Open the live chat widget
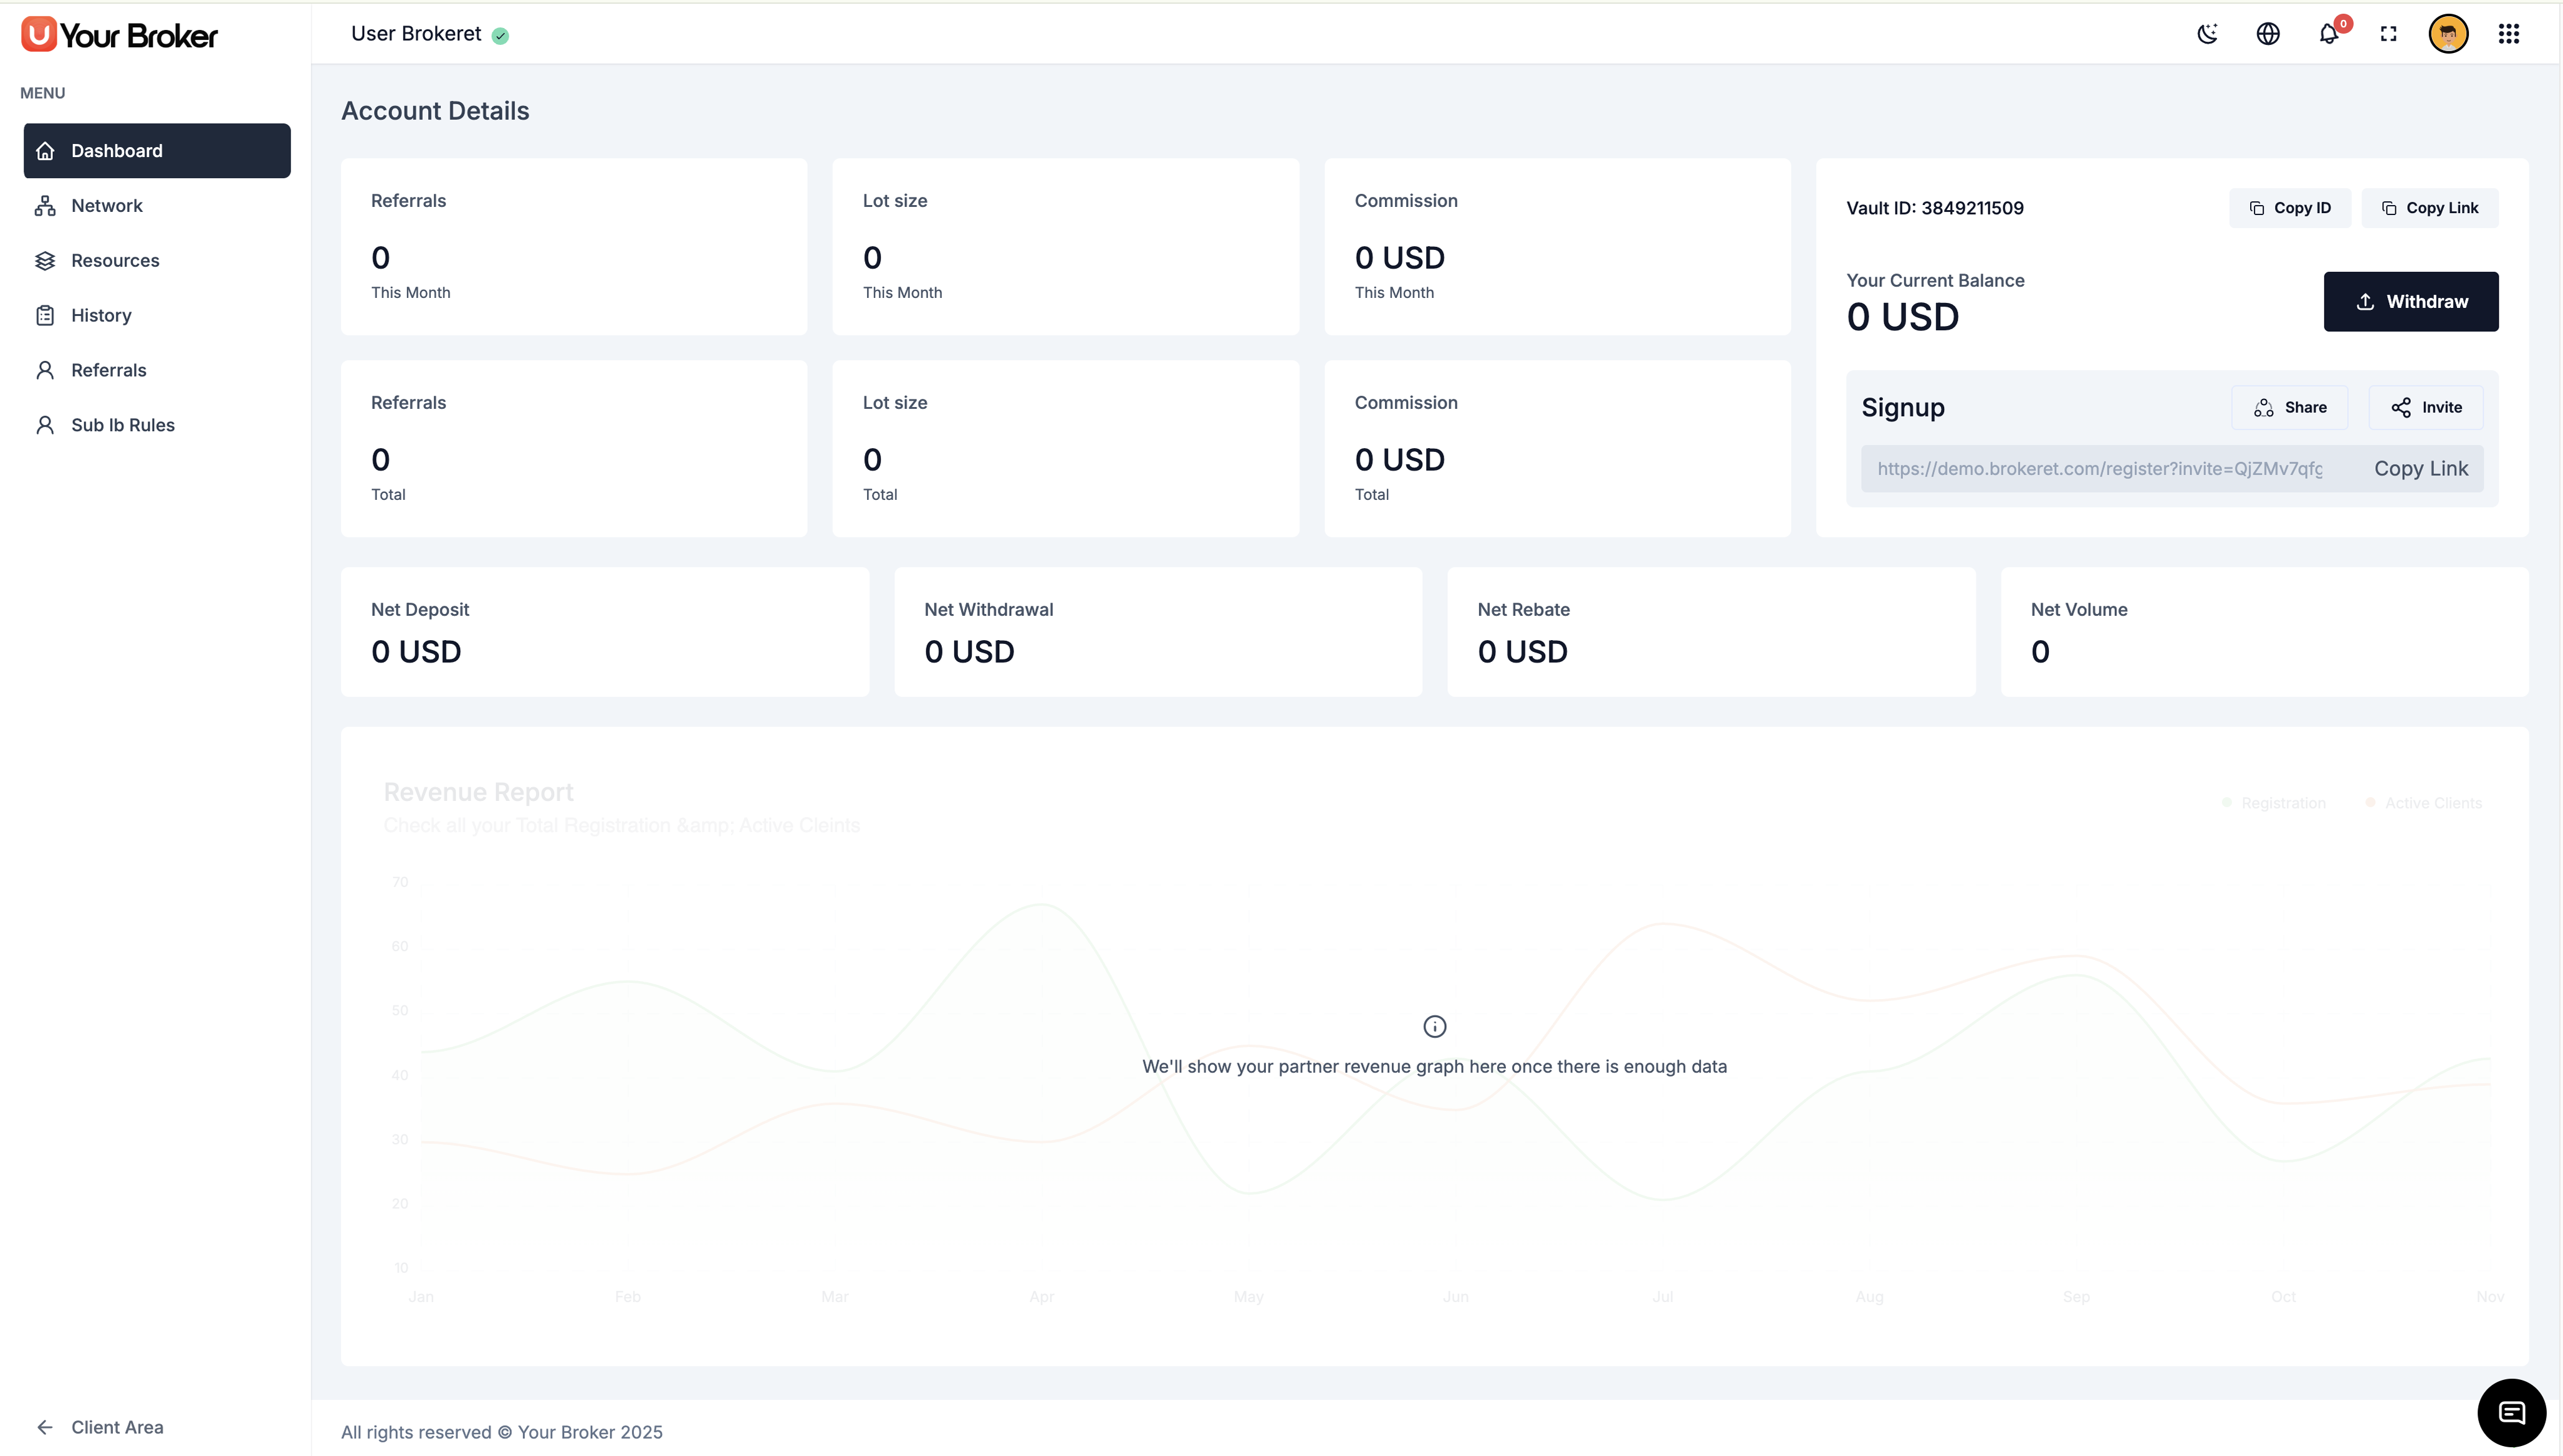Image resolution: width=2563 pixels, height=1456 pixels. coord(2511,1412)
